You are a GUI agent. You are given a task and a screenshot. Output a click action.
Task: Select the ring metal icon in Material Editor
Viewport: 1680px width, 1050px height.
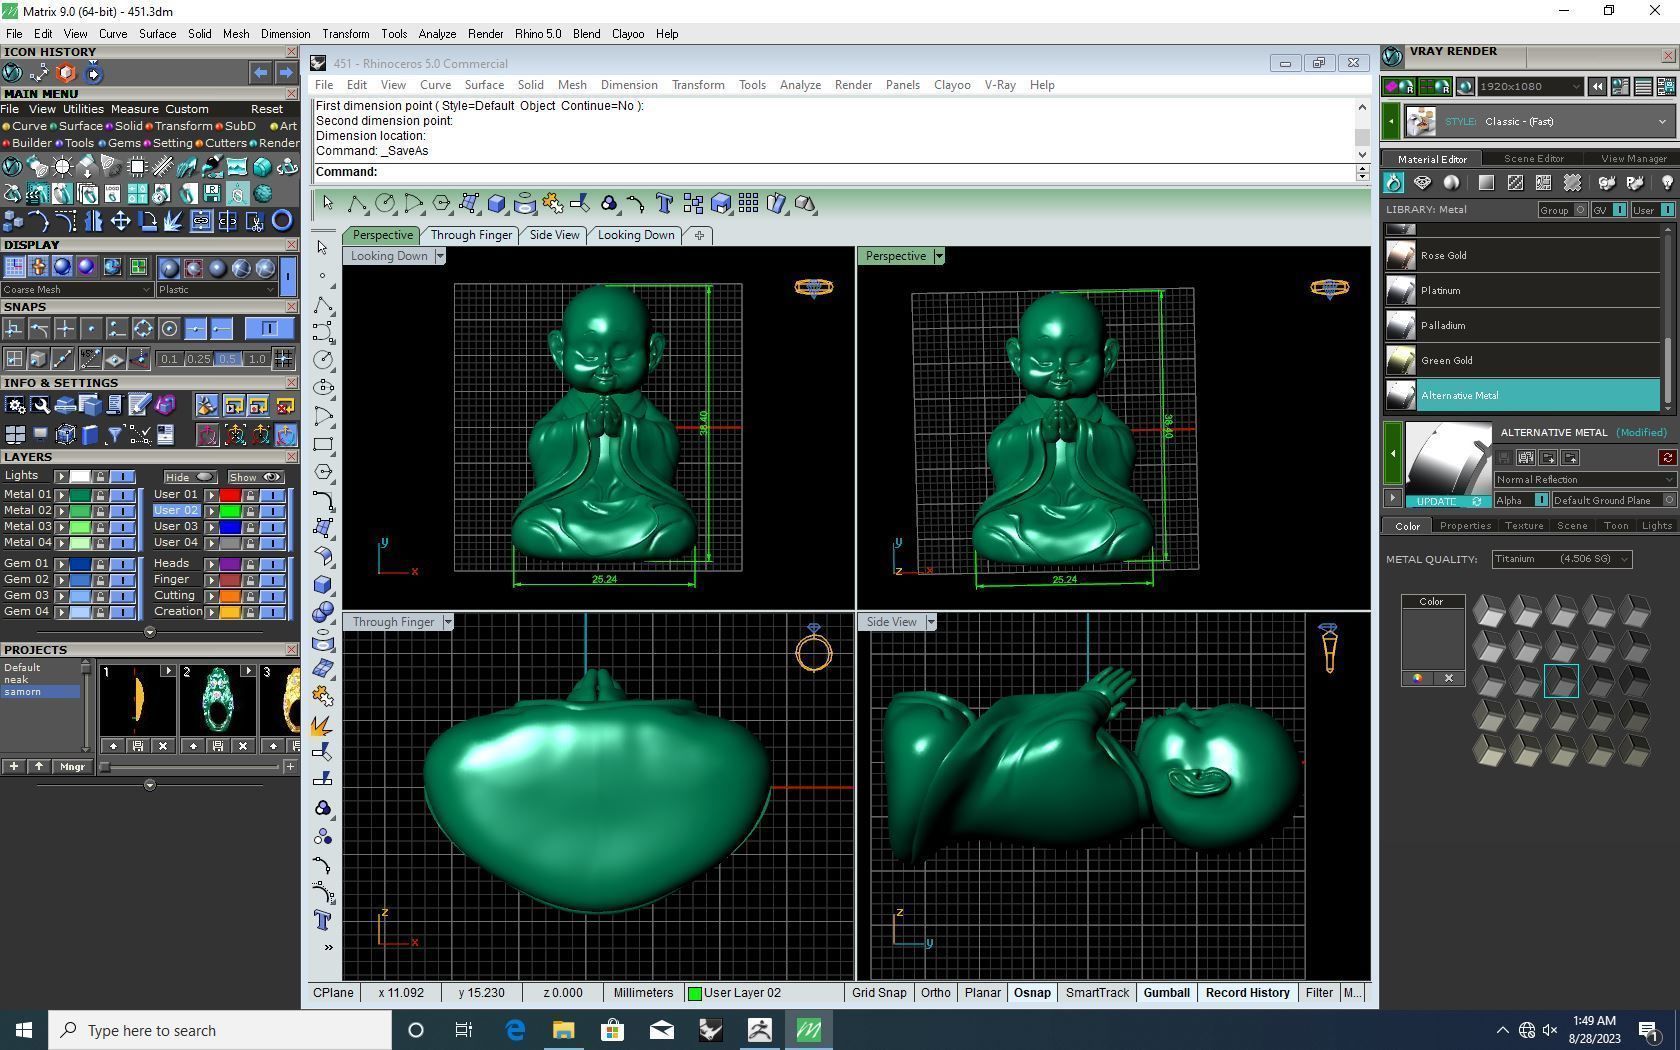1393,183
